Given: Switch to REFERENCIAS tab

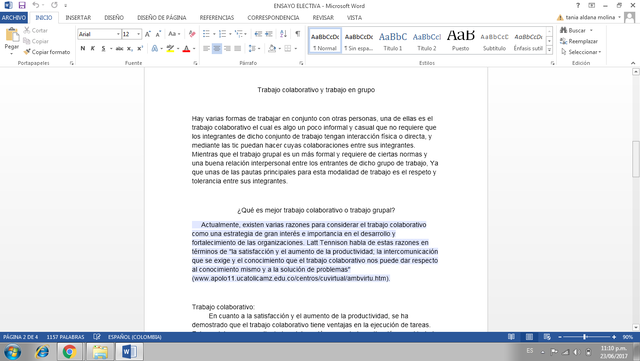Looking at the screenshot, I should pos(217,18).
